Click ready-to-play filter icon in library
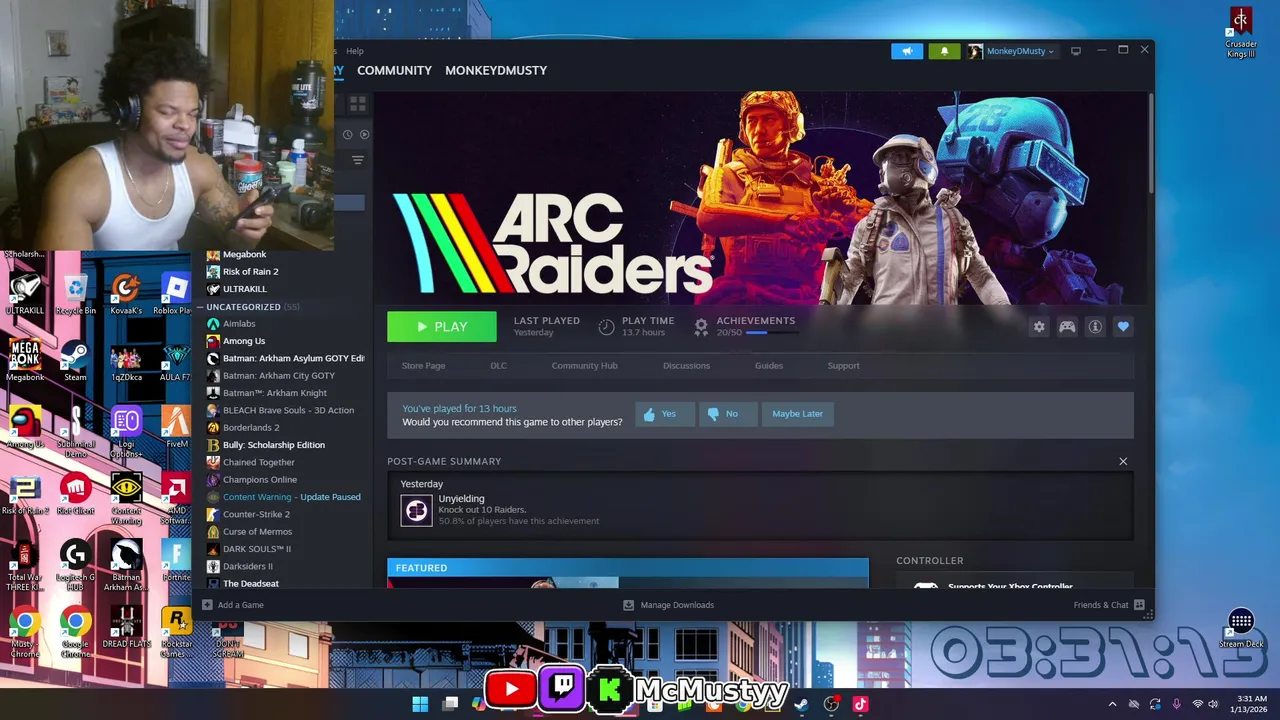This screenshot has width=1280, height=720. [x=364, y=134]
